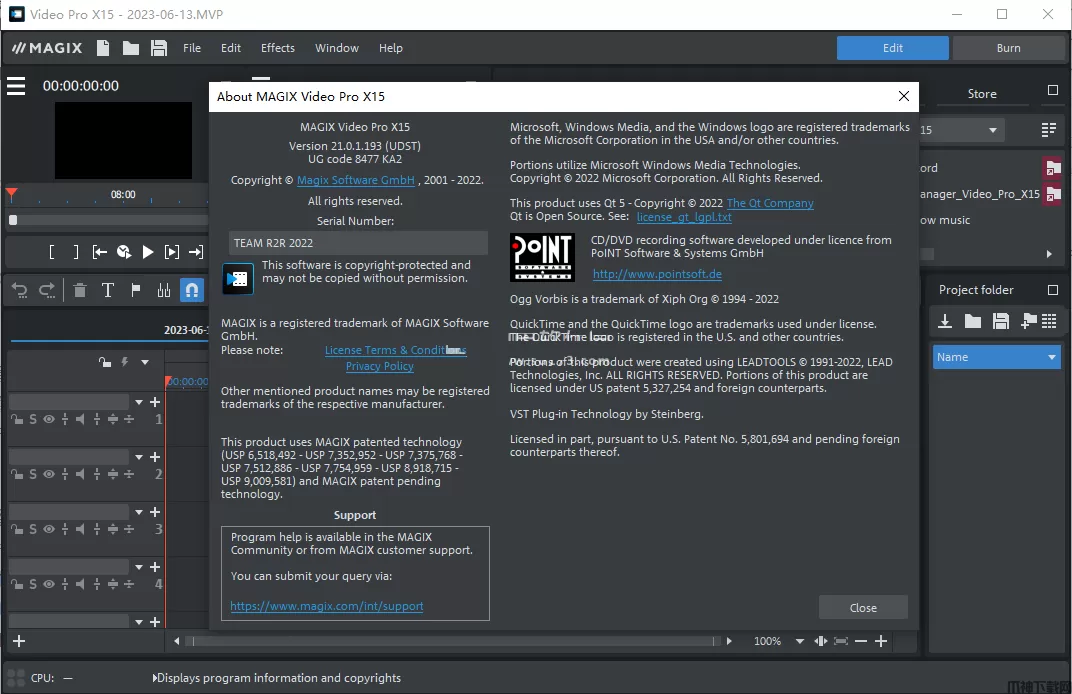1072x694 pixels.
Task: Open the hamburger menu above the preview monitor
Action: pyautogui.click(x=16, y=86)
